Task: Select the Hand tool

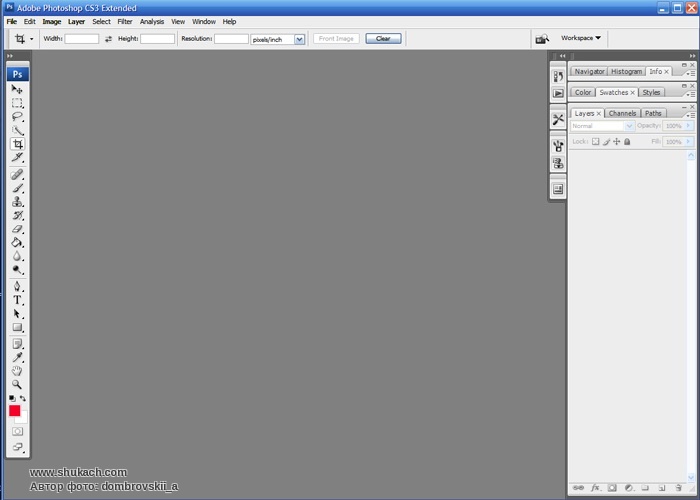Action: [x=17, y=371]
